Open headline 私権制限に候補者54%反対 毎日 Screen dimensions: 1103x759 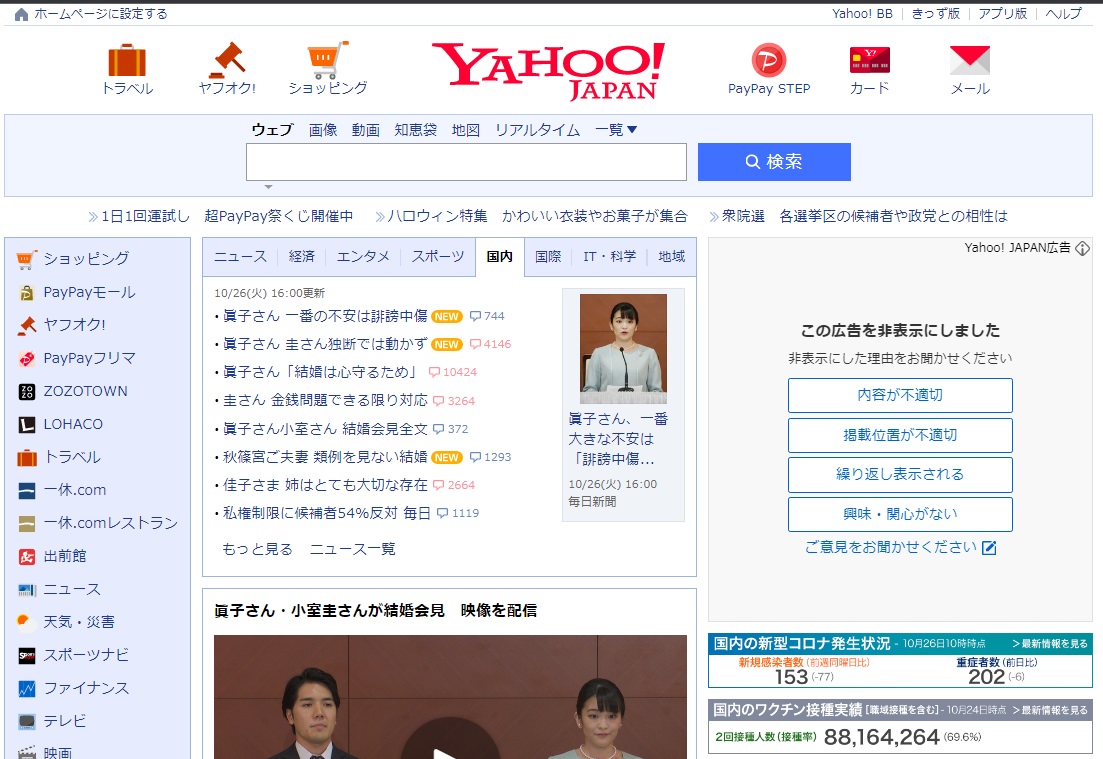click(x=326, y=513)
